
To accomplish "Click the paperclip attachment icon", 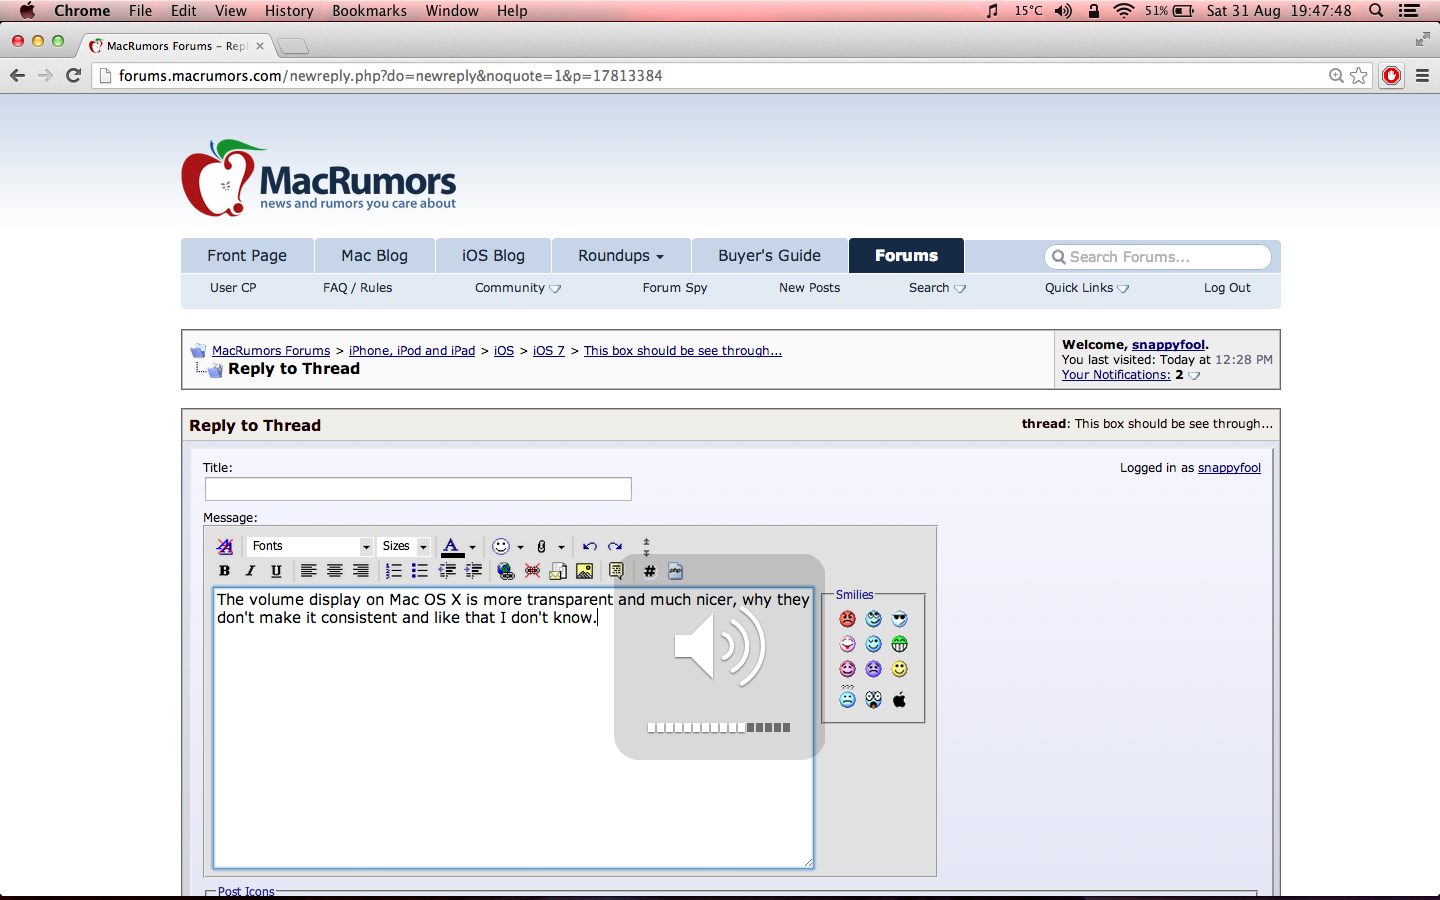I will point(541,546).
